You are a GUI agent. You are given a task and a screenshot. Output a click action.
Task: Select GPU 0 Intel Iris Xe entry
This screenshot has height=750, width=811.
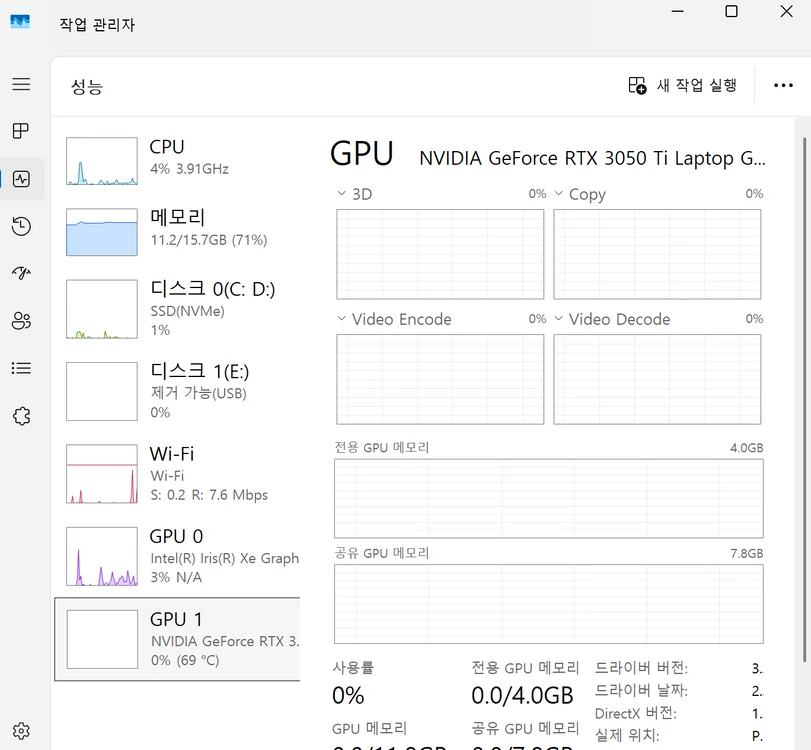[x=177, y=556]
